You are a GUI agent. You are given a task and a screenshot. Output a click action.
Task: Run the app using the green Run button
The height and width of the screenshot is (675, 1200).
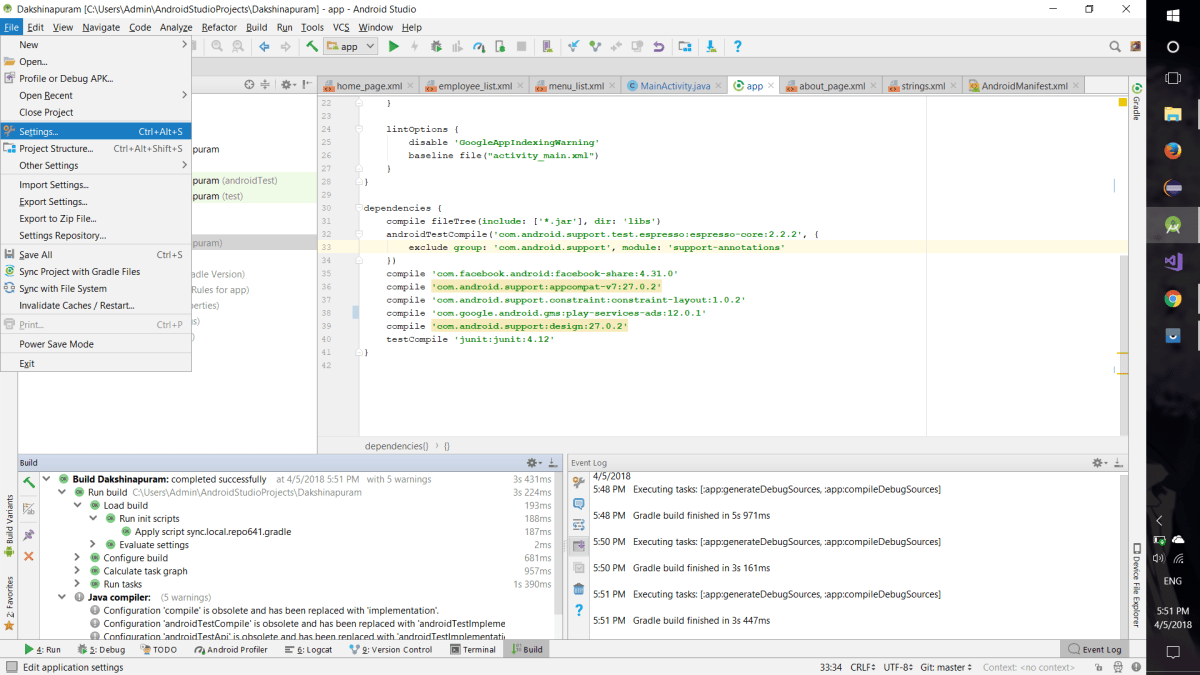tap(393, 46)
